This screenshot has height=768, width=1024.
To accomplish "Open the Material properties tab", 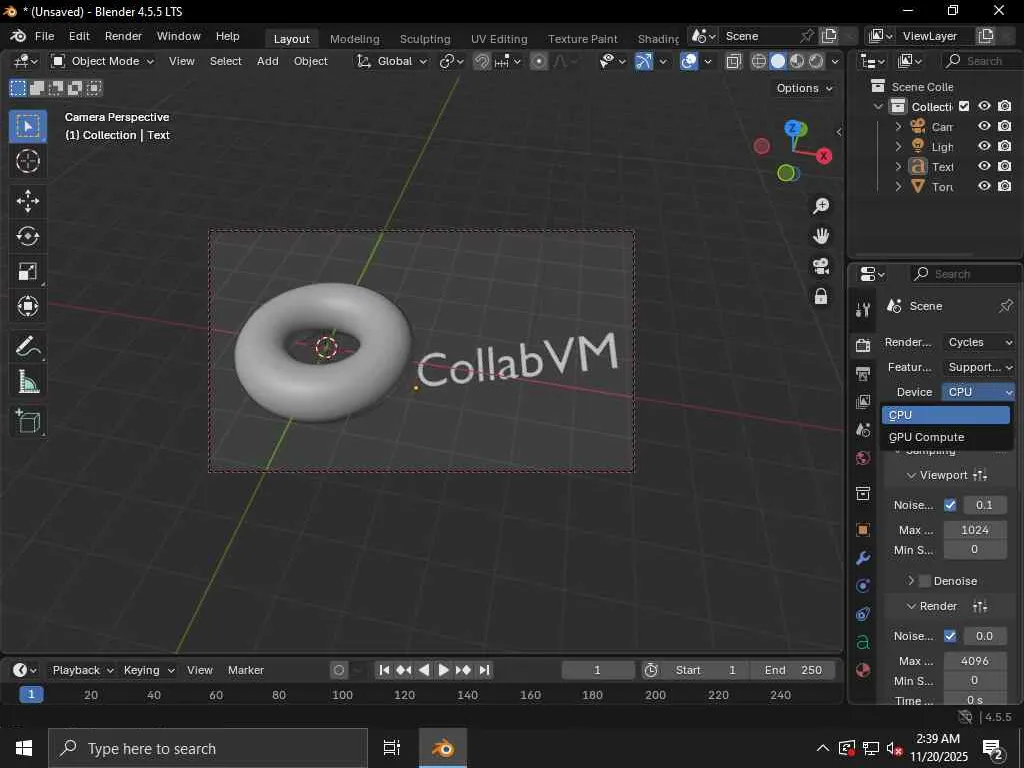I will coord(863,670).
